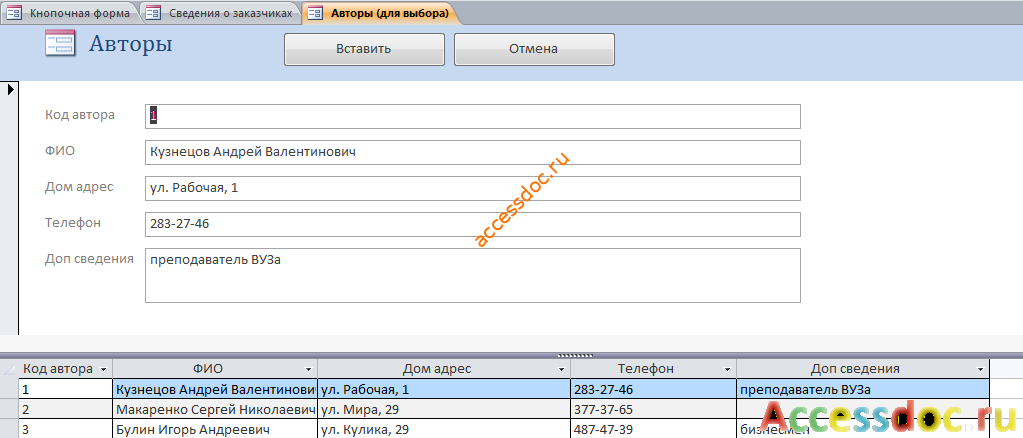Click the Вставить button

(x=364, y=49)
